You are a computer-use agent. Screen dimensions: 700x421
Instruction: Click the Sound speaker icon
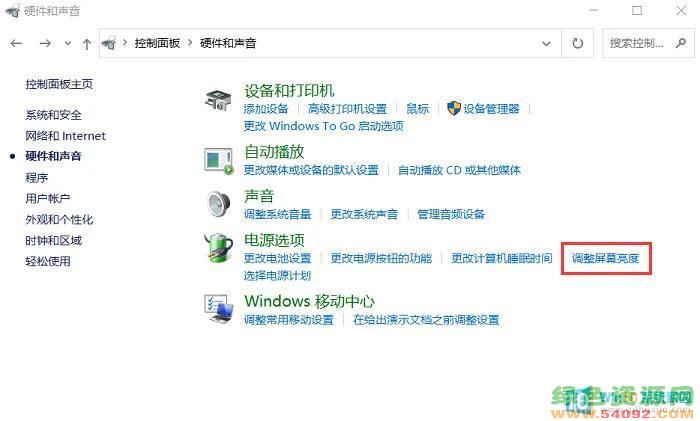(x=219, y=204)
